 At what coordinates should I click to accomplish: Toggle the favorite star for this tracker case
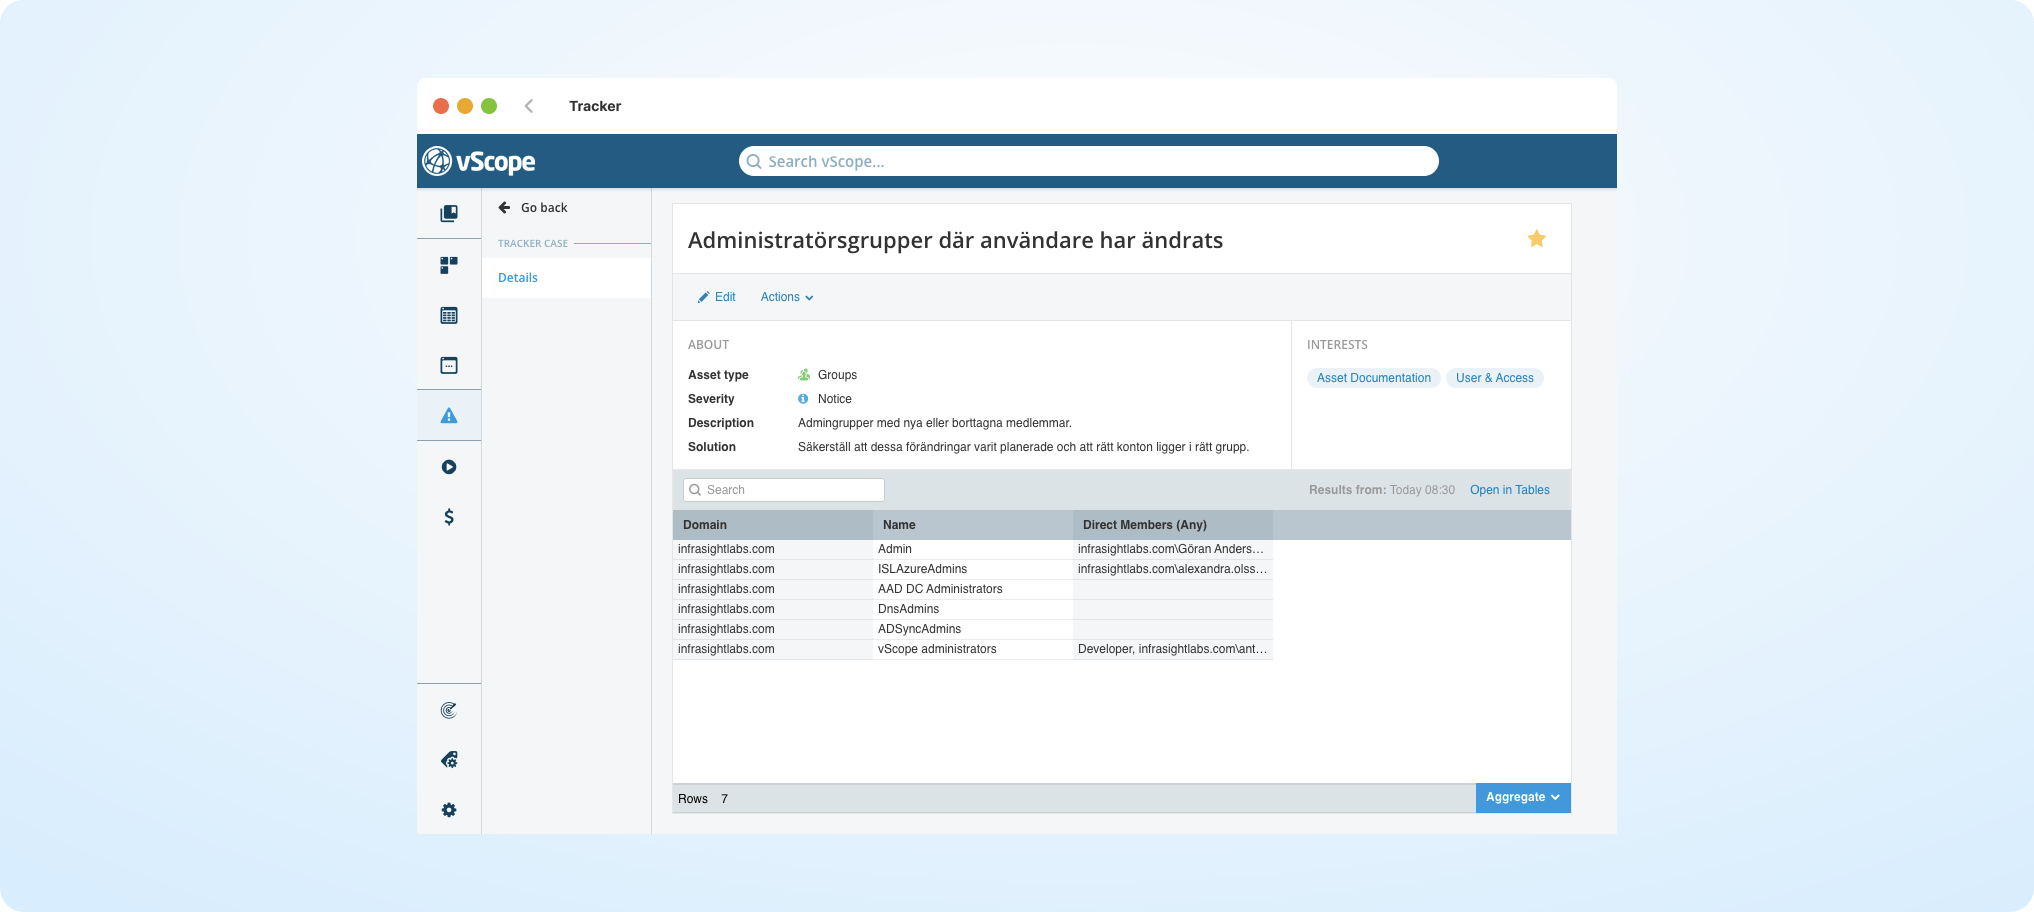[x=1537, y=238]
